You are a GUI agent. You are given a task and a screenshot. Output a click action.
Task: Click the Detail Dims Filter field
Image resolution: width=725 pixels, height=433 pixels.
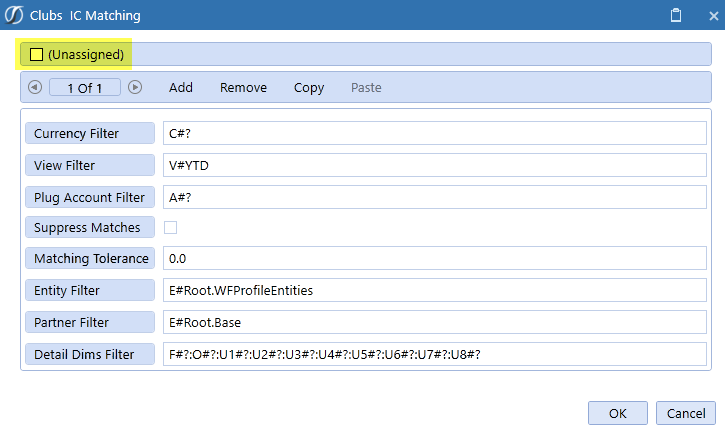click(x=434, y=354)
